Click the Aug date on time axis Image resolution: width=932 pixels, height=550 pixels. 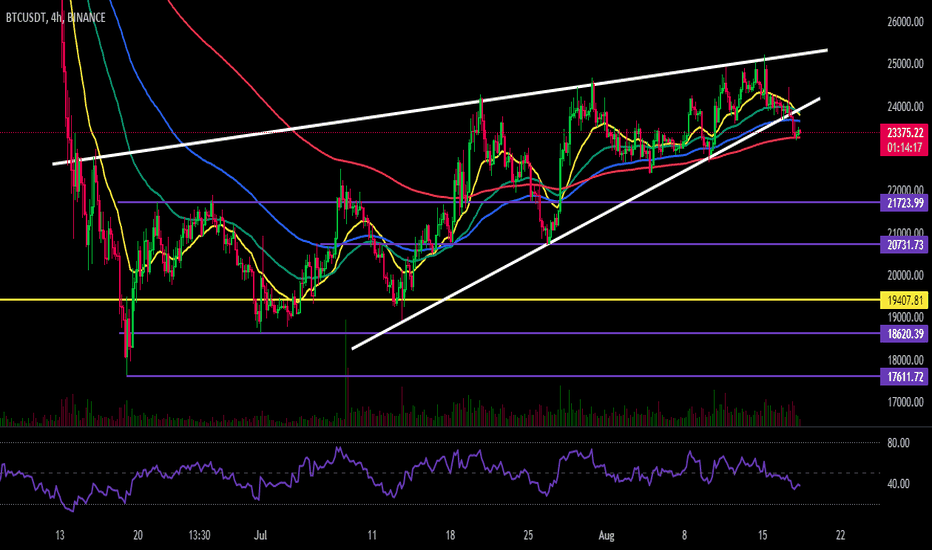[x=606, y=535]
